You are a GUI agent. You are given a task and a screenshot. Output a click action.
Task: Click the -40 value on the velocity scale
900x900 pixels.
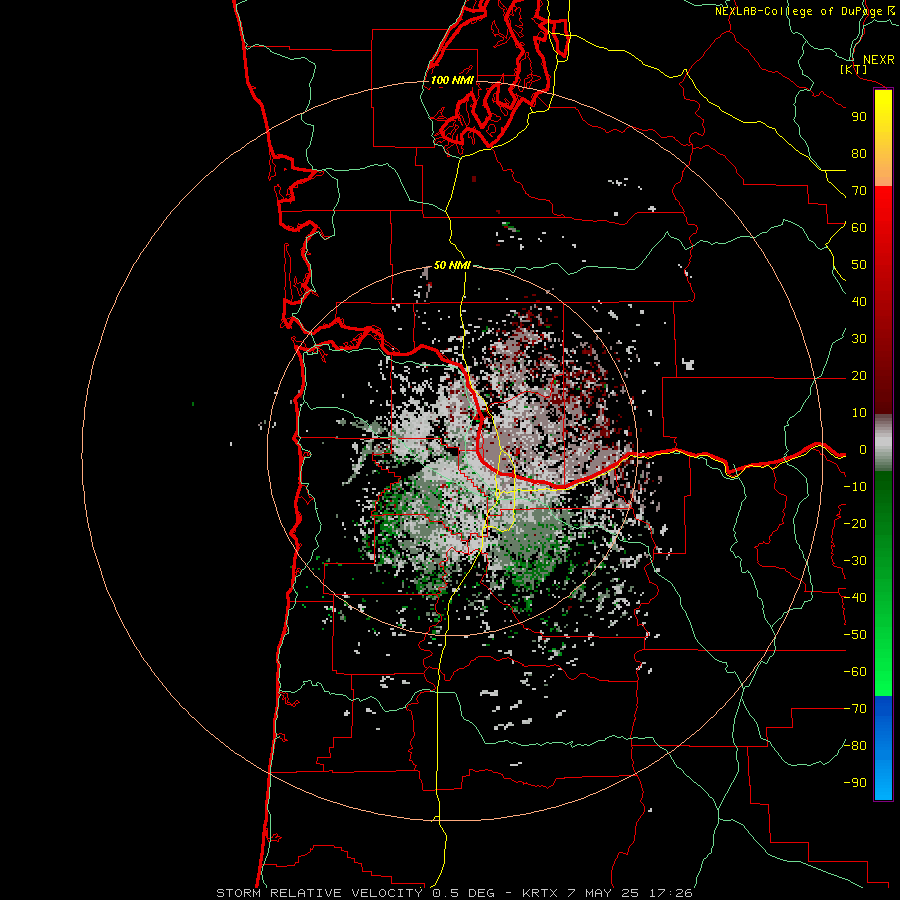[x=855, y=598]
